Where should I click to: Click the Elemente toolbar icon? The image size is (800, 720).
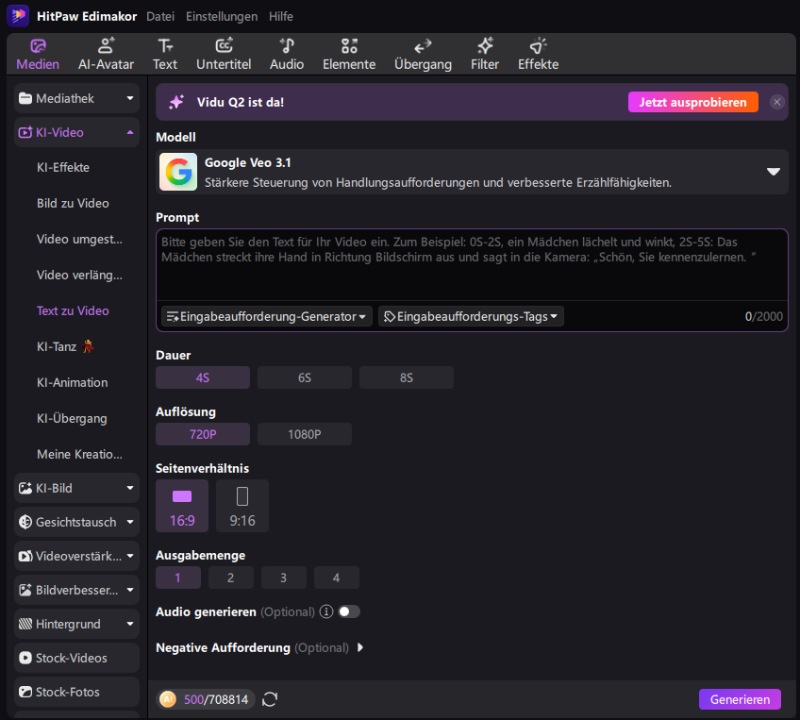(x=349, y=54)
